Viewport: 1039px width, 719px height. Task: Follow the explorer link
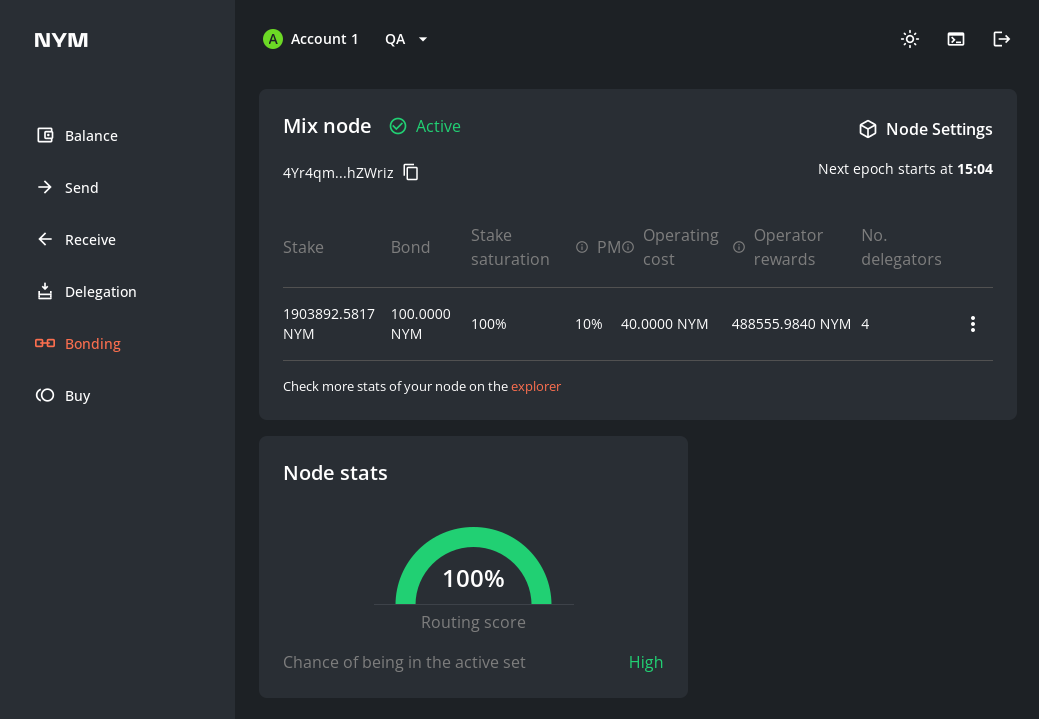click(536, 386)
